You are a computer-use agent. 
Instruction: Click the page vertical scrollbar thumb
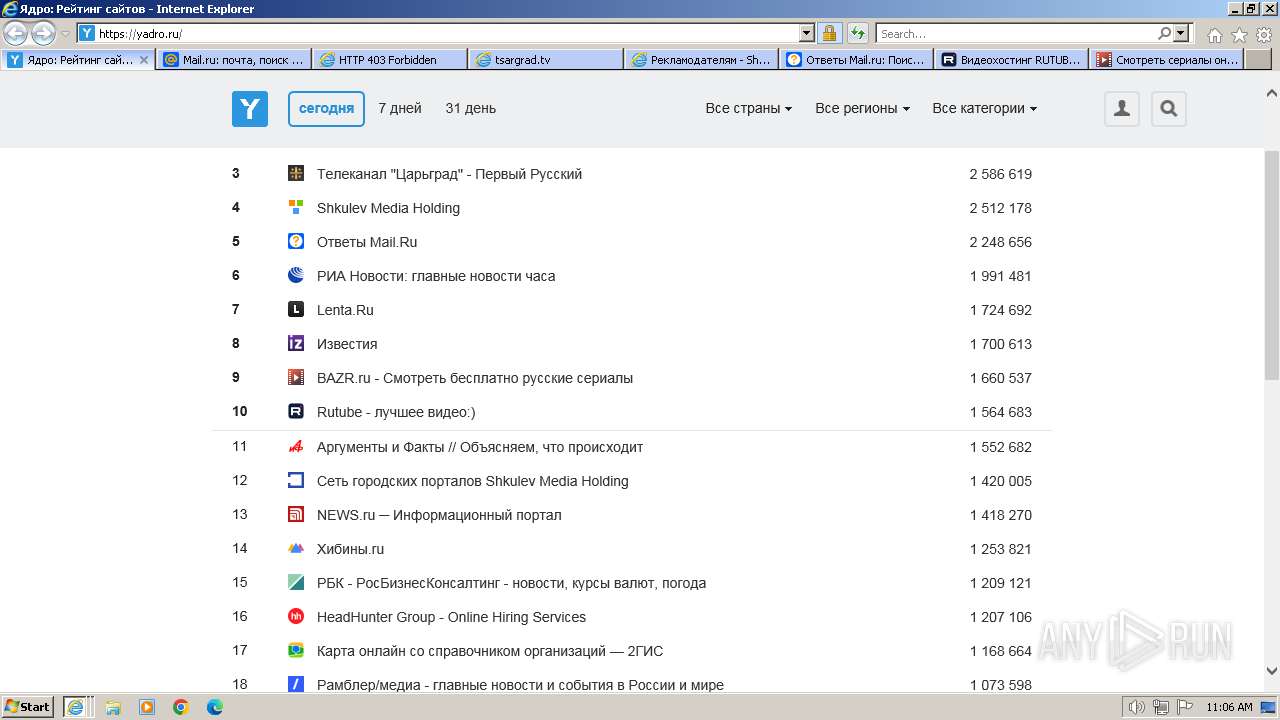point(1272,265)
